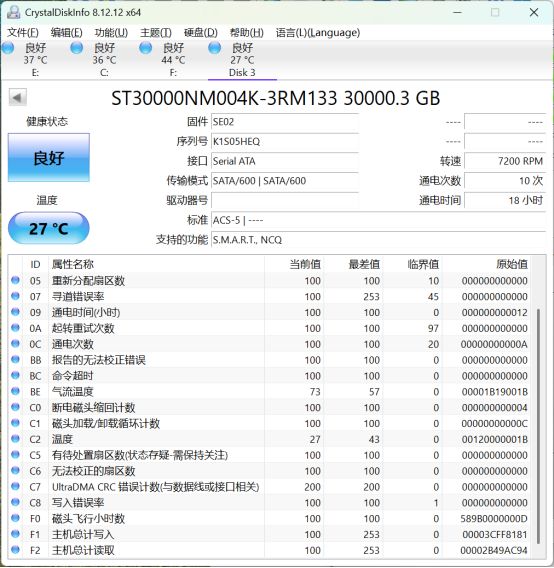
Task: Click status dot for BC 命令超时
Action: (15, 375)
